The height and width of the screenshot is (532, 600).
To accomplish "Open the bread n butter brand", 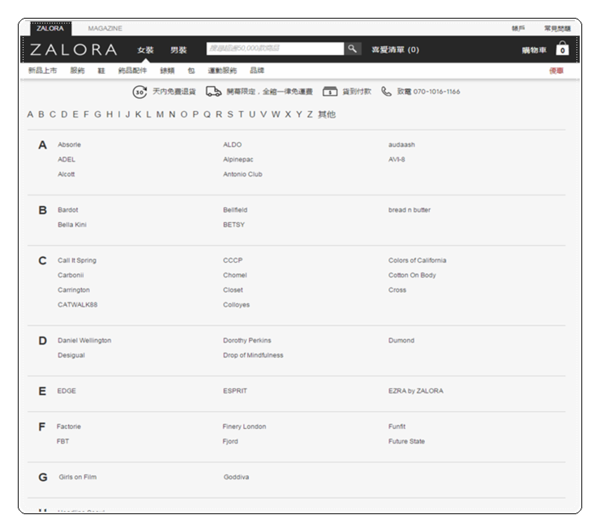I will [x=409, y=210].
